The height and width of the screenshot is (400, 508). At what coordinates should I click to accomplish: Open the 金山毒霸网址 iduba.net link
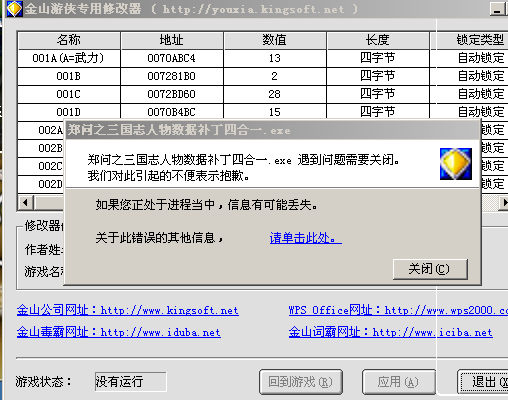click(119, 332)
